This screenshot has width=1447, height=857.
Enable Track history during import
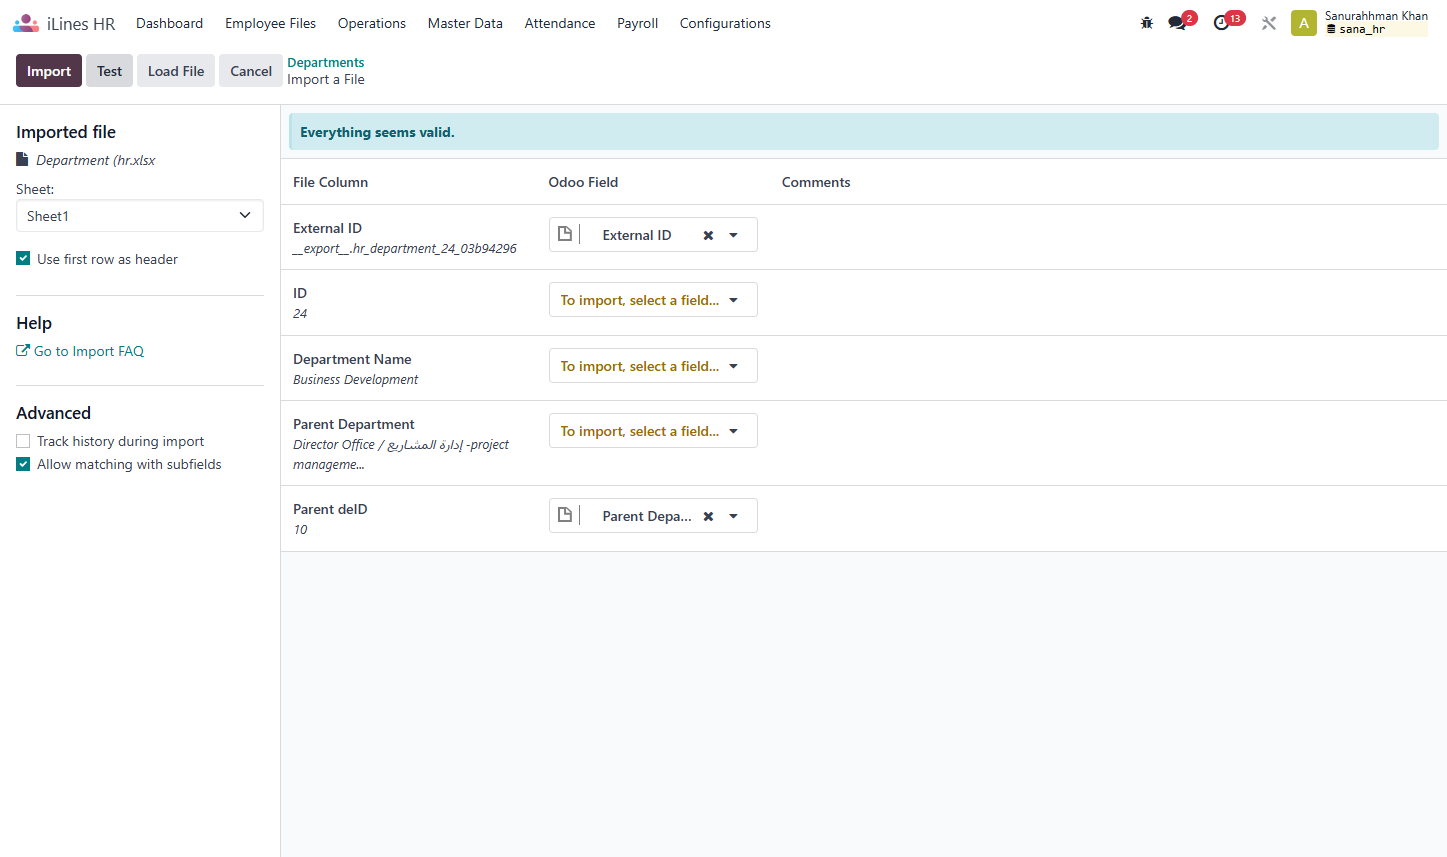click(23, 441)
